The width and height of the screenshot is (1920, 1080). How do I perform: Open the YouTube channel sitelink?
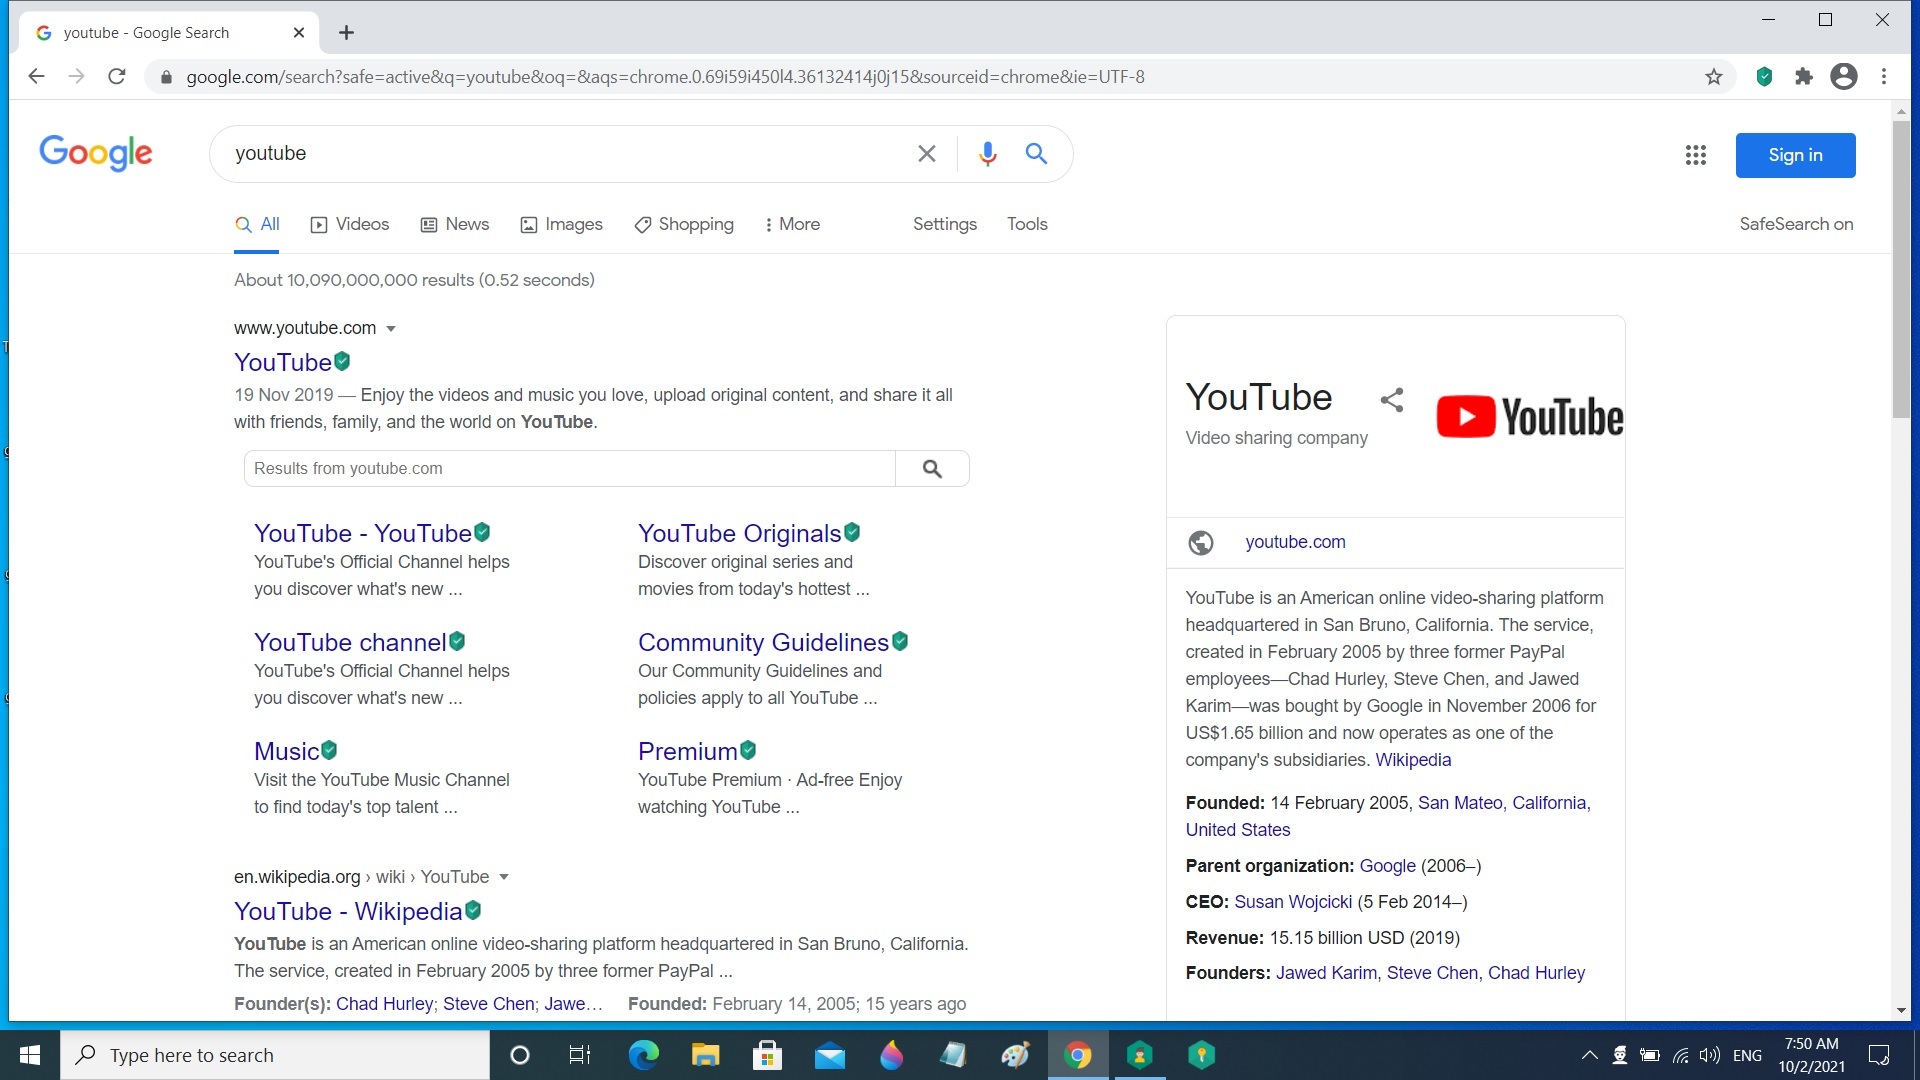[x=350, y=642]
